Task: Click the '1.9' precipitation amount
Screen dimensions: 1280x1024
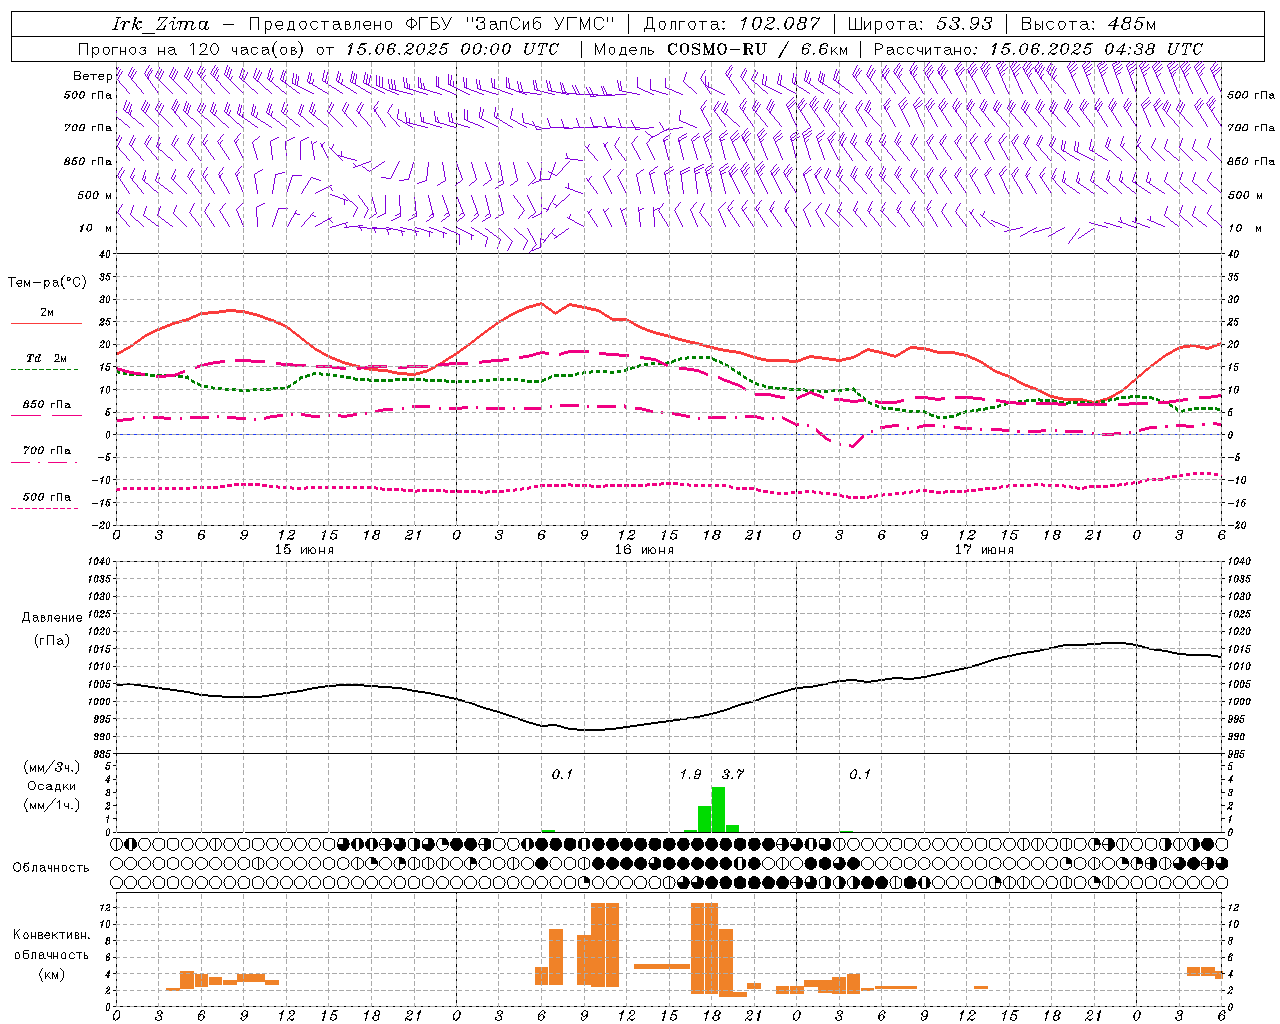Action: pyautogui.click(x=690, y=774)
